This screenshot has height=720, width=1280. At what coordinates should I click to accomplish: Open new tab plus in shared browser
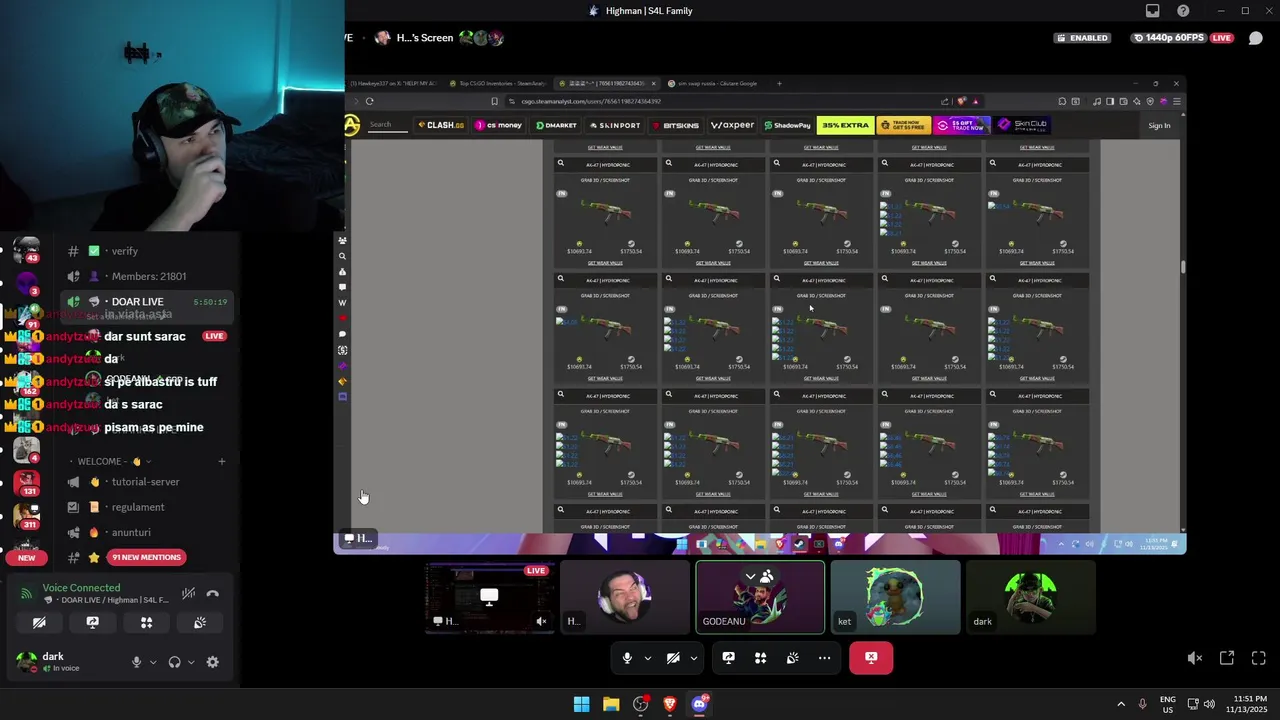[780, 83]
